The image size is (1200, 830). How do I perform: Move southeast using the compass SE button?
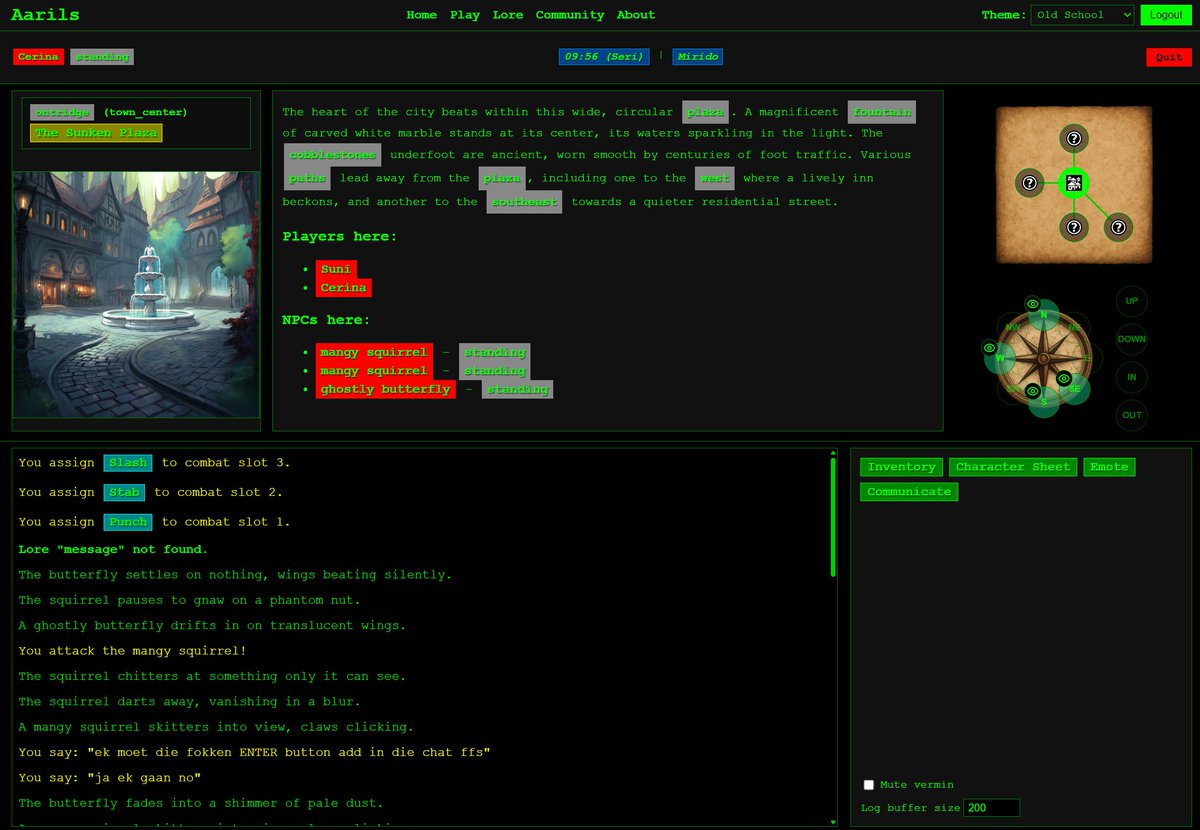(x=1075, y=389)
